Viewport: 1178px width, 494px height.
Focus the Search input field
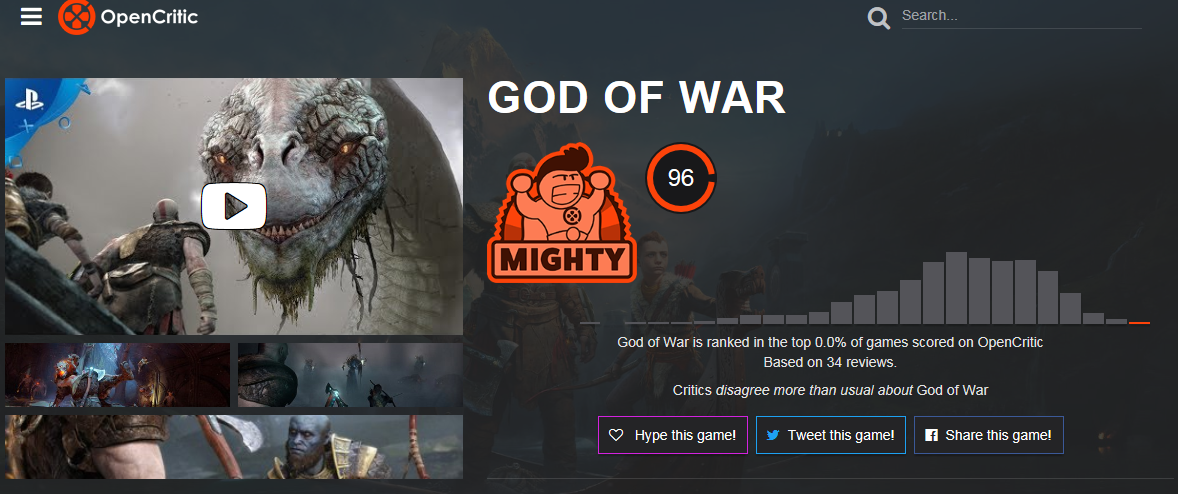pyautogui.click(x=1021, y=16)
